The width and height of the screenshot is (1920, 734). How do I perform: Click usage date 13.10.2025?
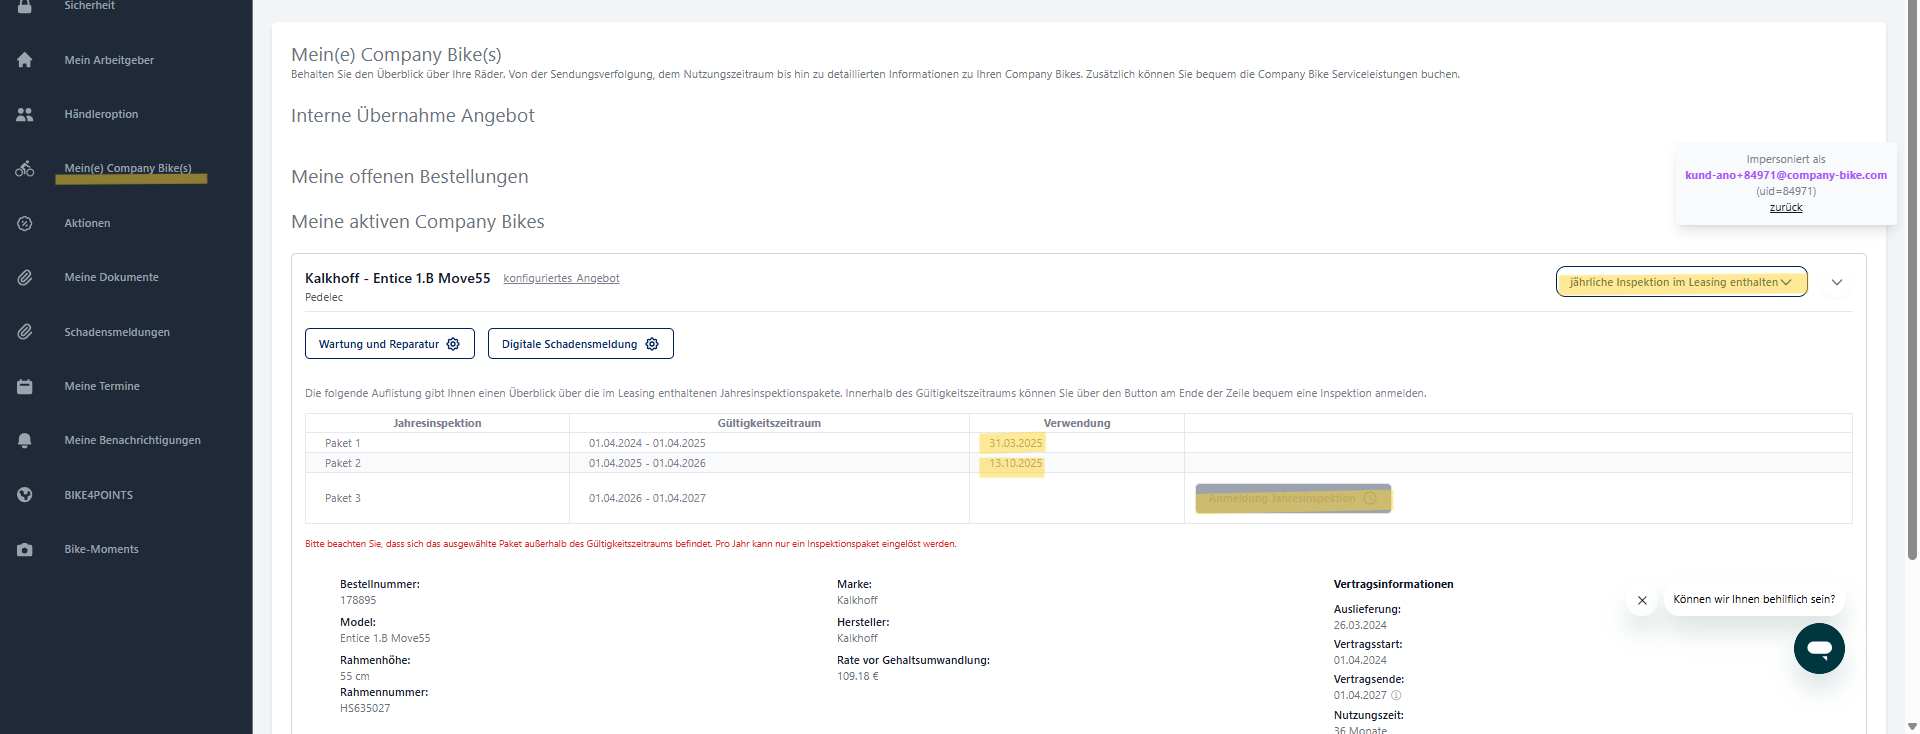tap(1015, 463)
